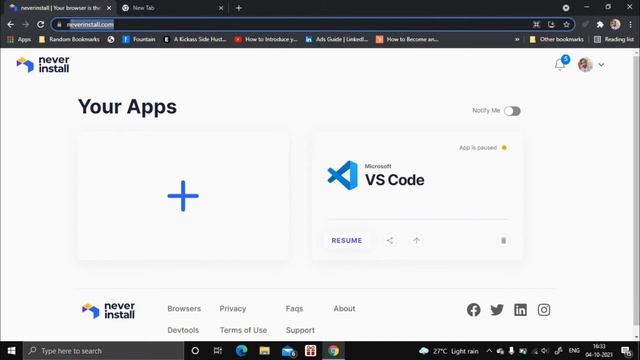
Task: Bookmark this page with the star icon
Action: coord(566,24)
